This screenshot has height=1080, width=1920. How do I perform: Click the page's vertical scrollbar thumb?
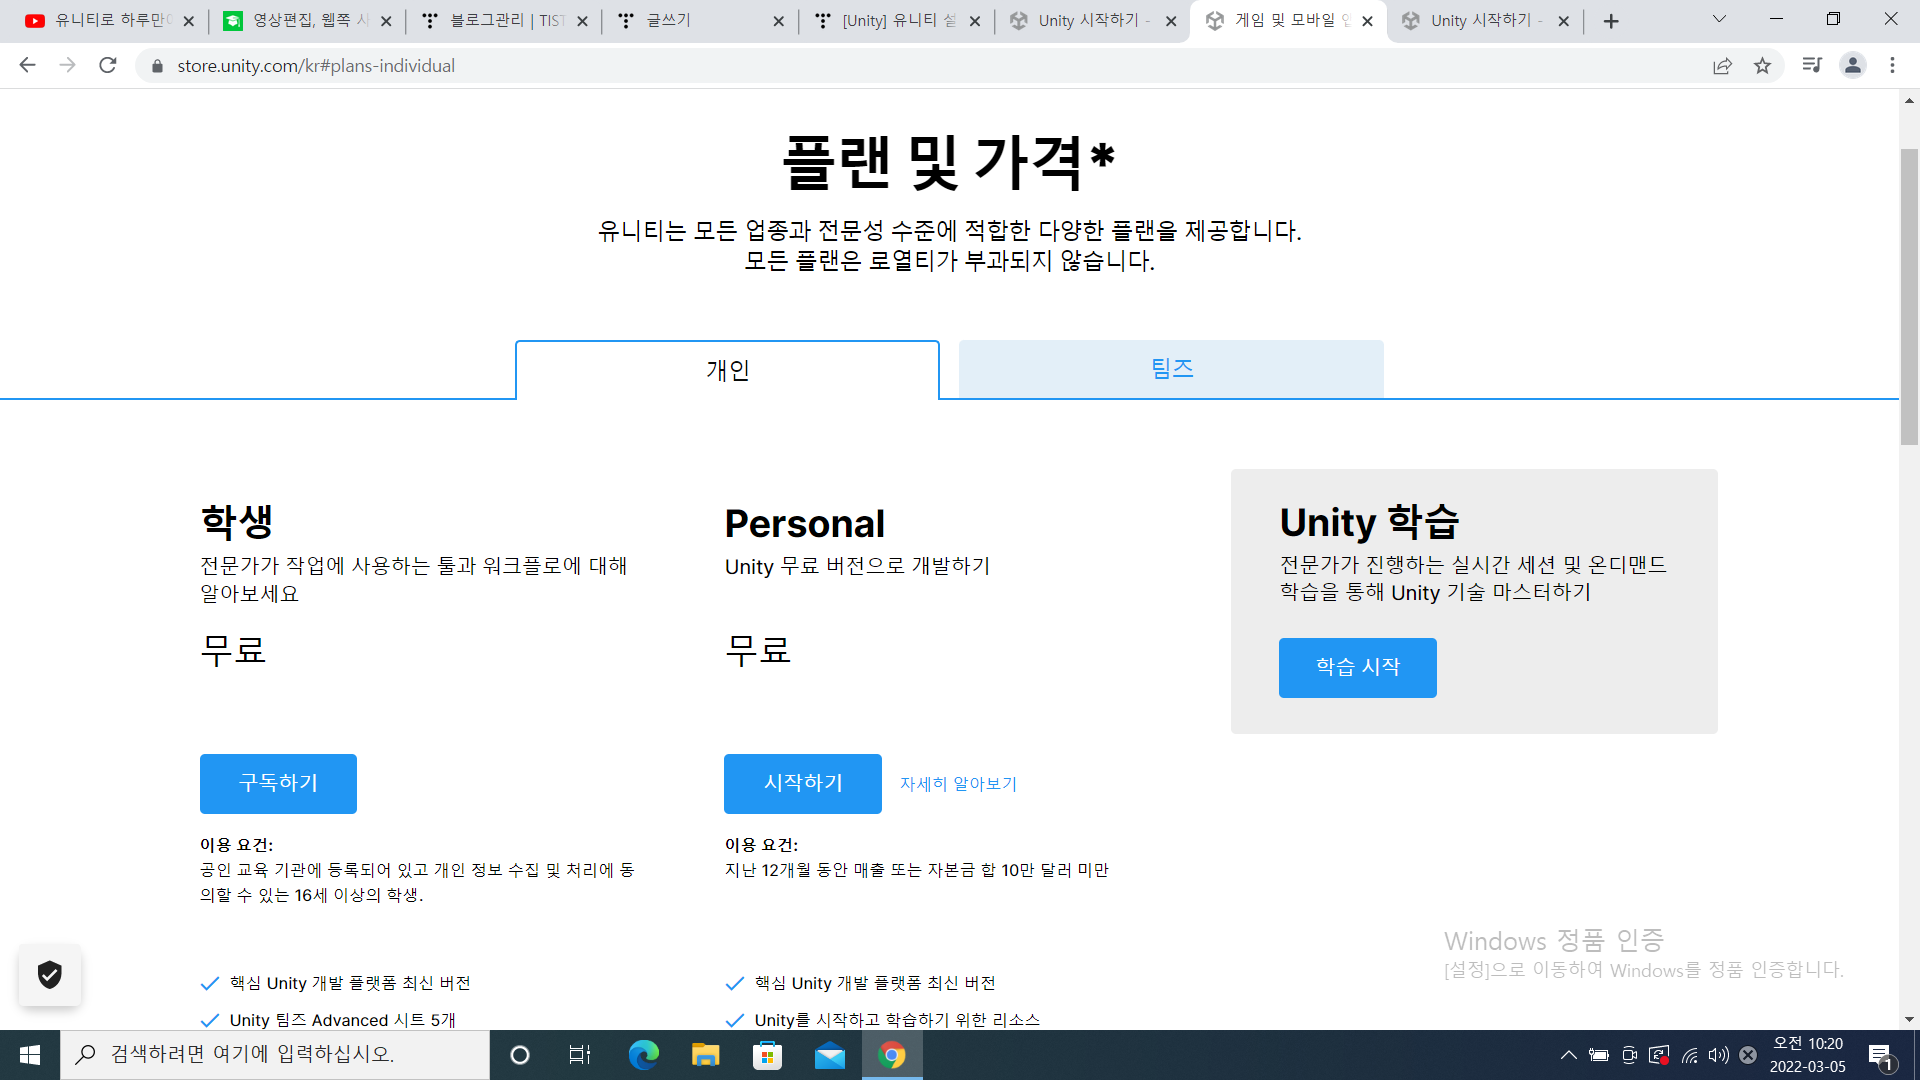point(1909,296)
